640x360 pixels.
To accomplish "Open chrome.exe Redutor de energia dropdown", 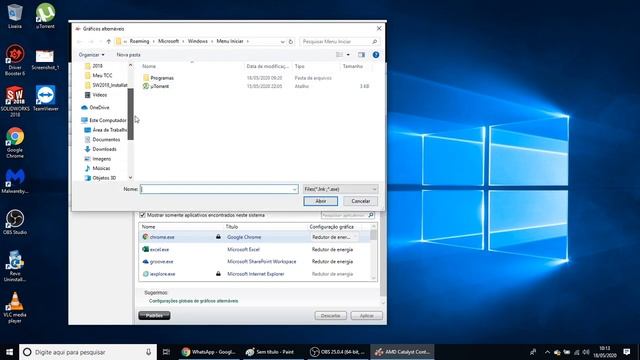I will (334, 237).
